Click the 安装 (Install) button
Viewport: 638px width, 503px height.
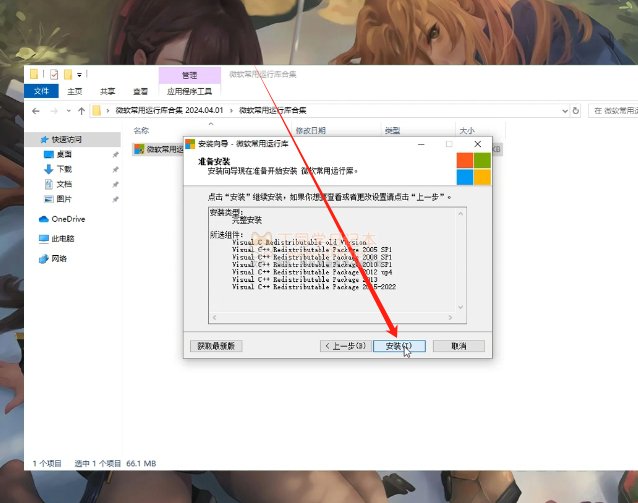pyautogui.click(x=399, y=346)
